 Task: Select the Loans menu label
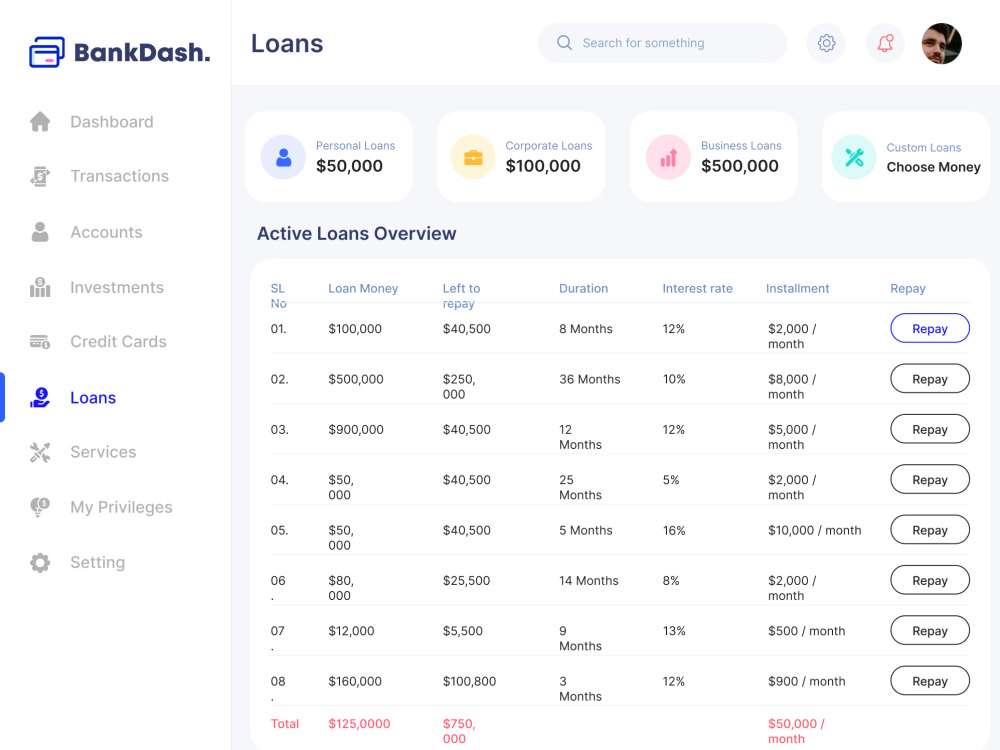pyautogui.click(x=93, y=397)
